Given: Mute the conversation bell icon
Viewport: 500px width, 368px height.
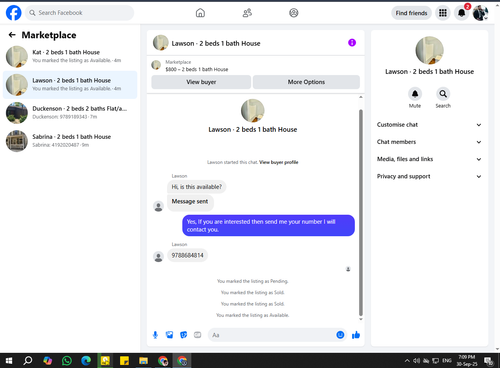Looking at the screenshot, I should click(x=415, y=94).
